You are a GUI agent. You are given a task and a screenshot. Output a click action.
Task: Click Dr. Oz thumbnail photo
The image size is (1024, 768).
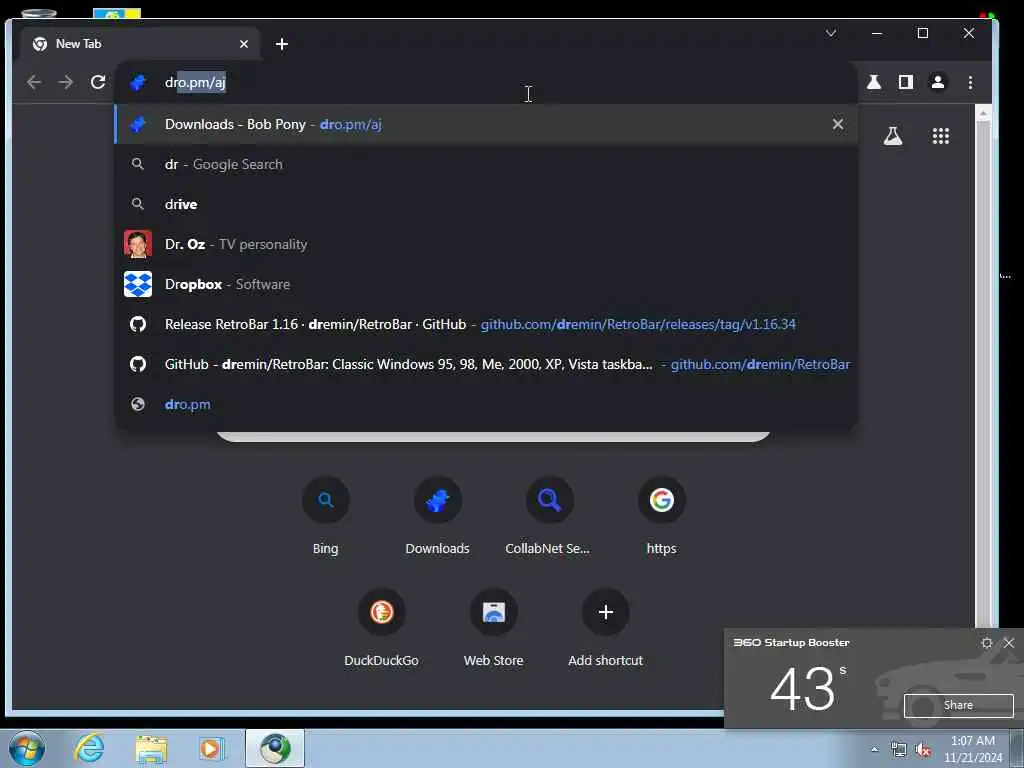[x=138, y=244]
